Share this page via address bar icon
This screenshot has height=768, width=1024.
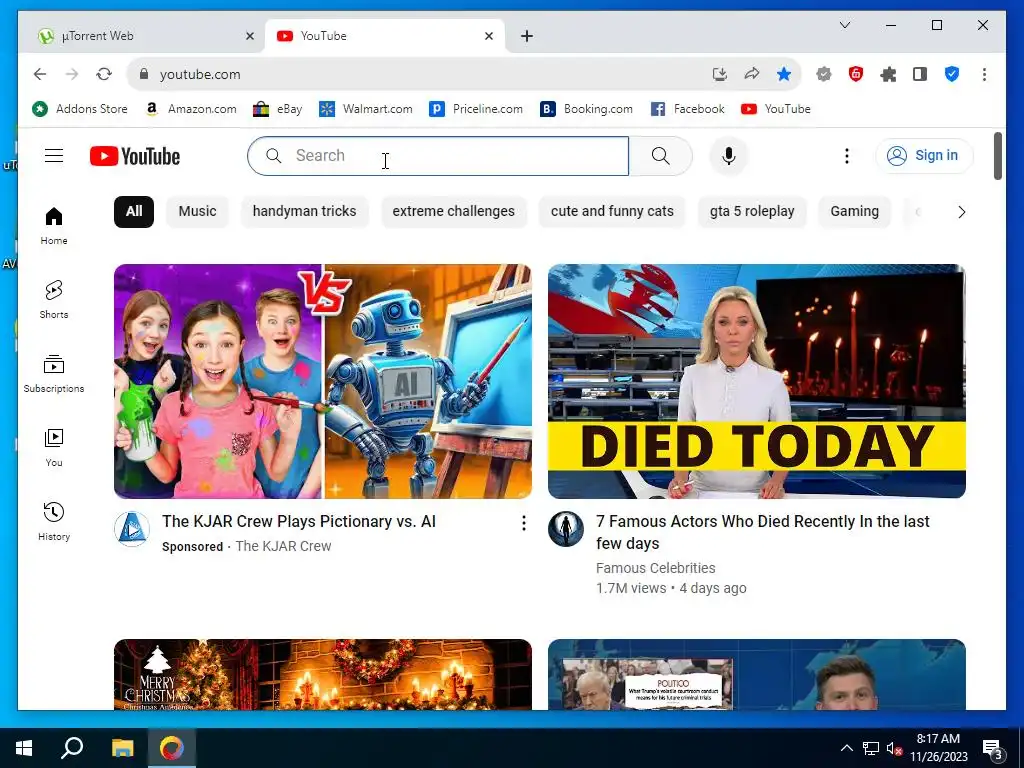(752, 74)
